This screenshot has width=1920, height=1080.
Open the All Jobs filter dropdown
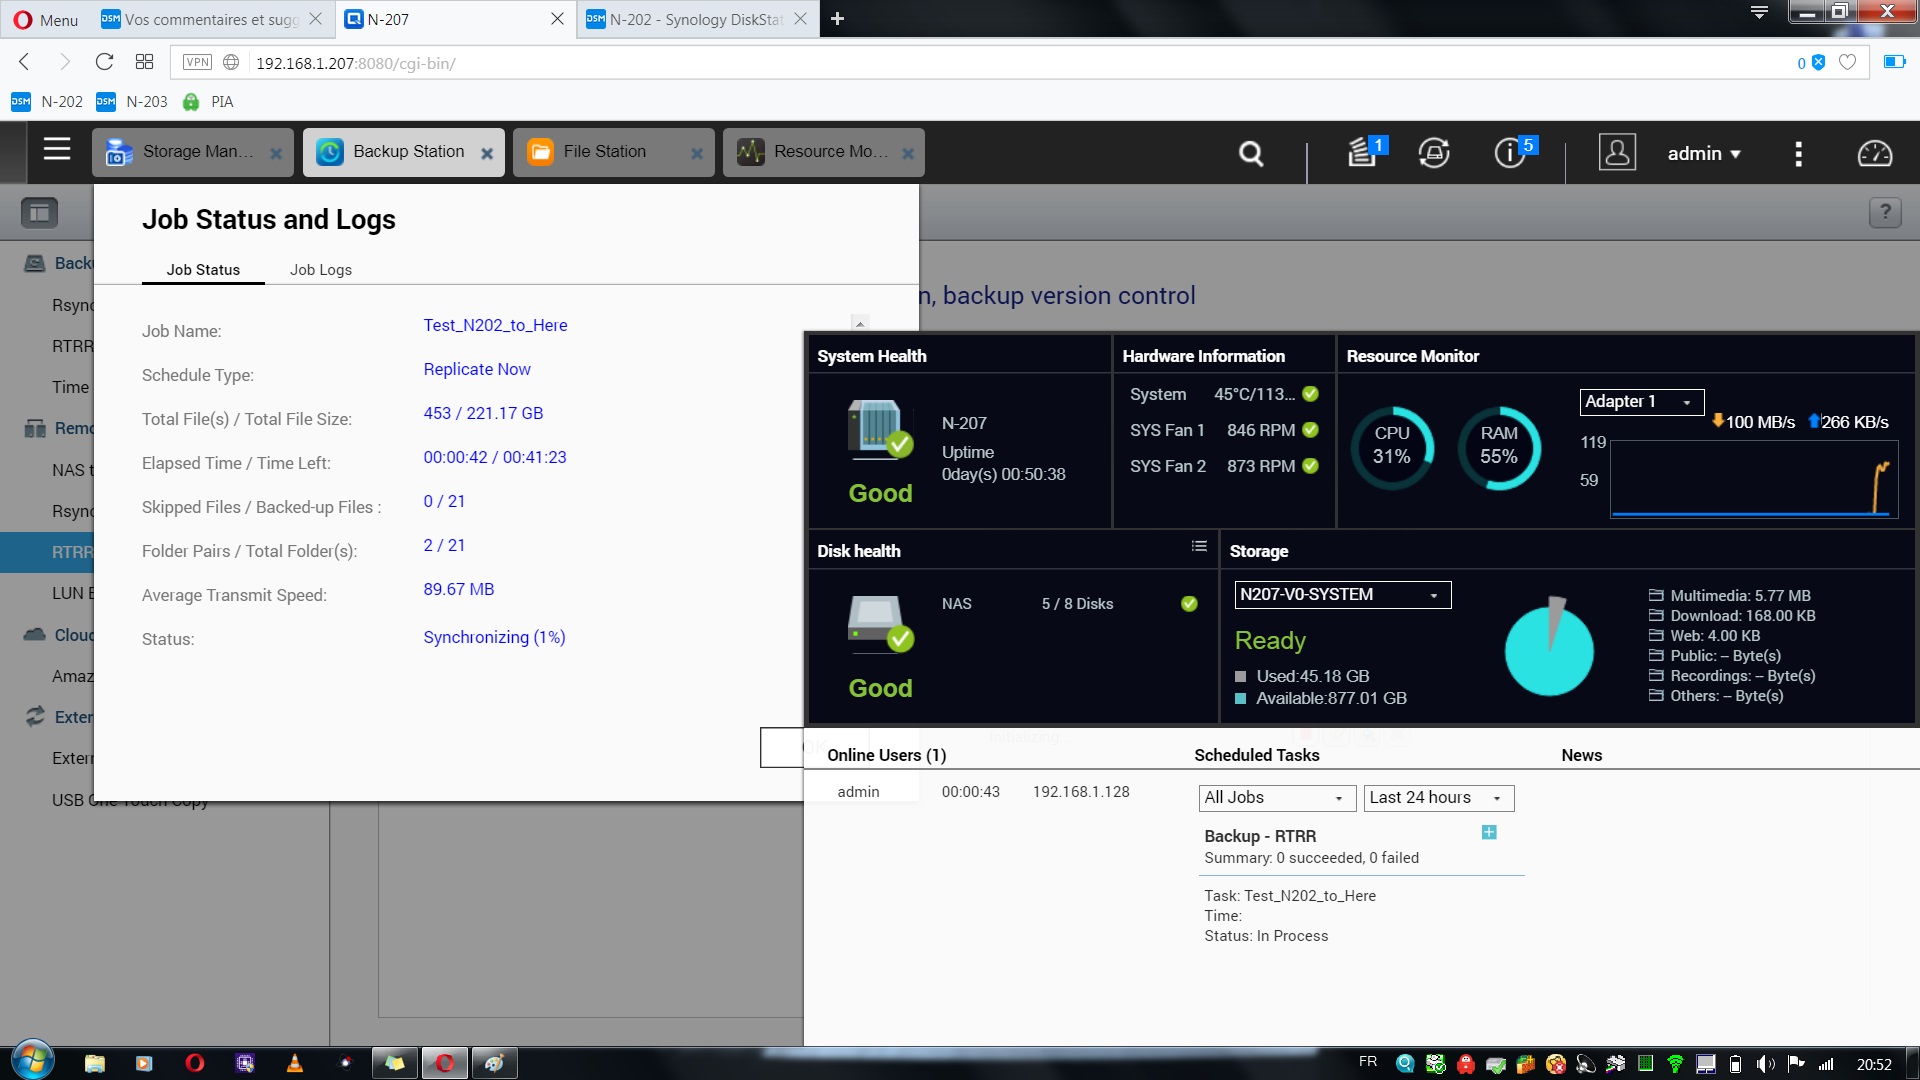(x=1276, y=798)
